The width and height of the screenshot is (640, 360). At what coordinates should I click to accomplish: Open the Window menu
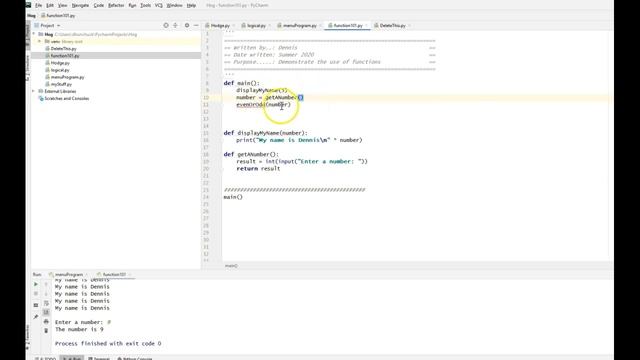174,5
